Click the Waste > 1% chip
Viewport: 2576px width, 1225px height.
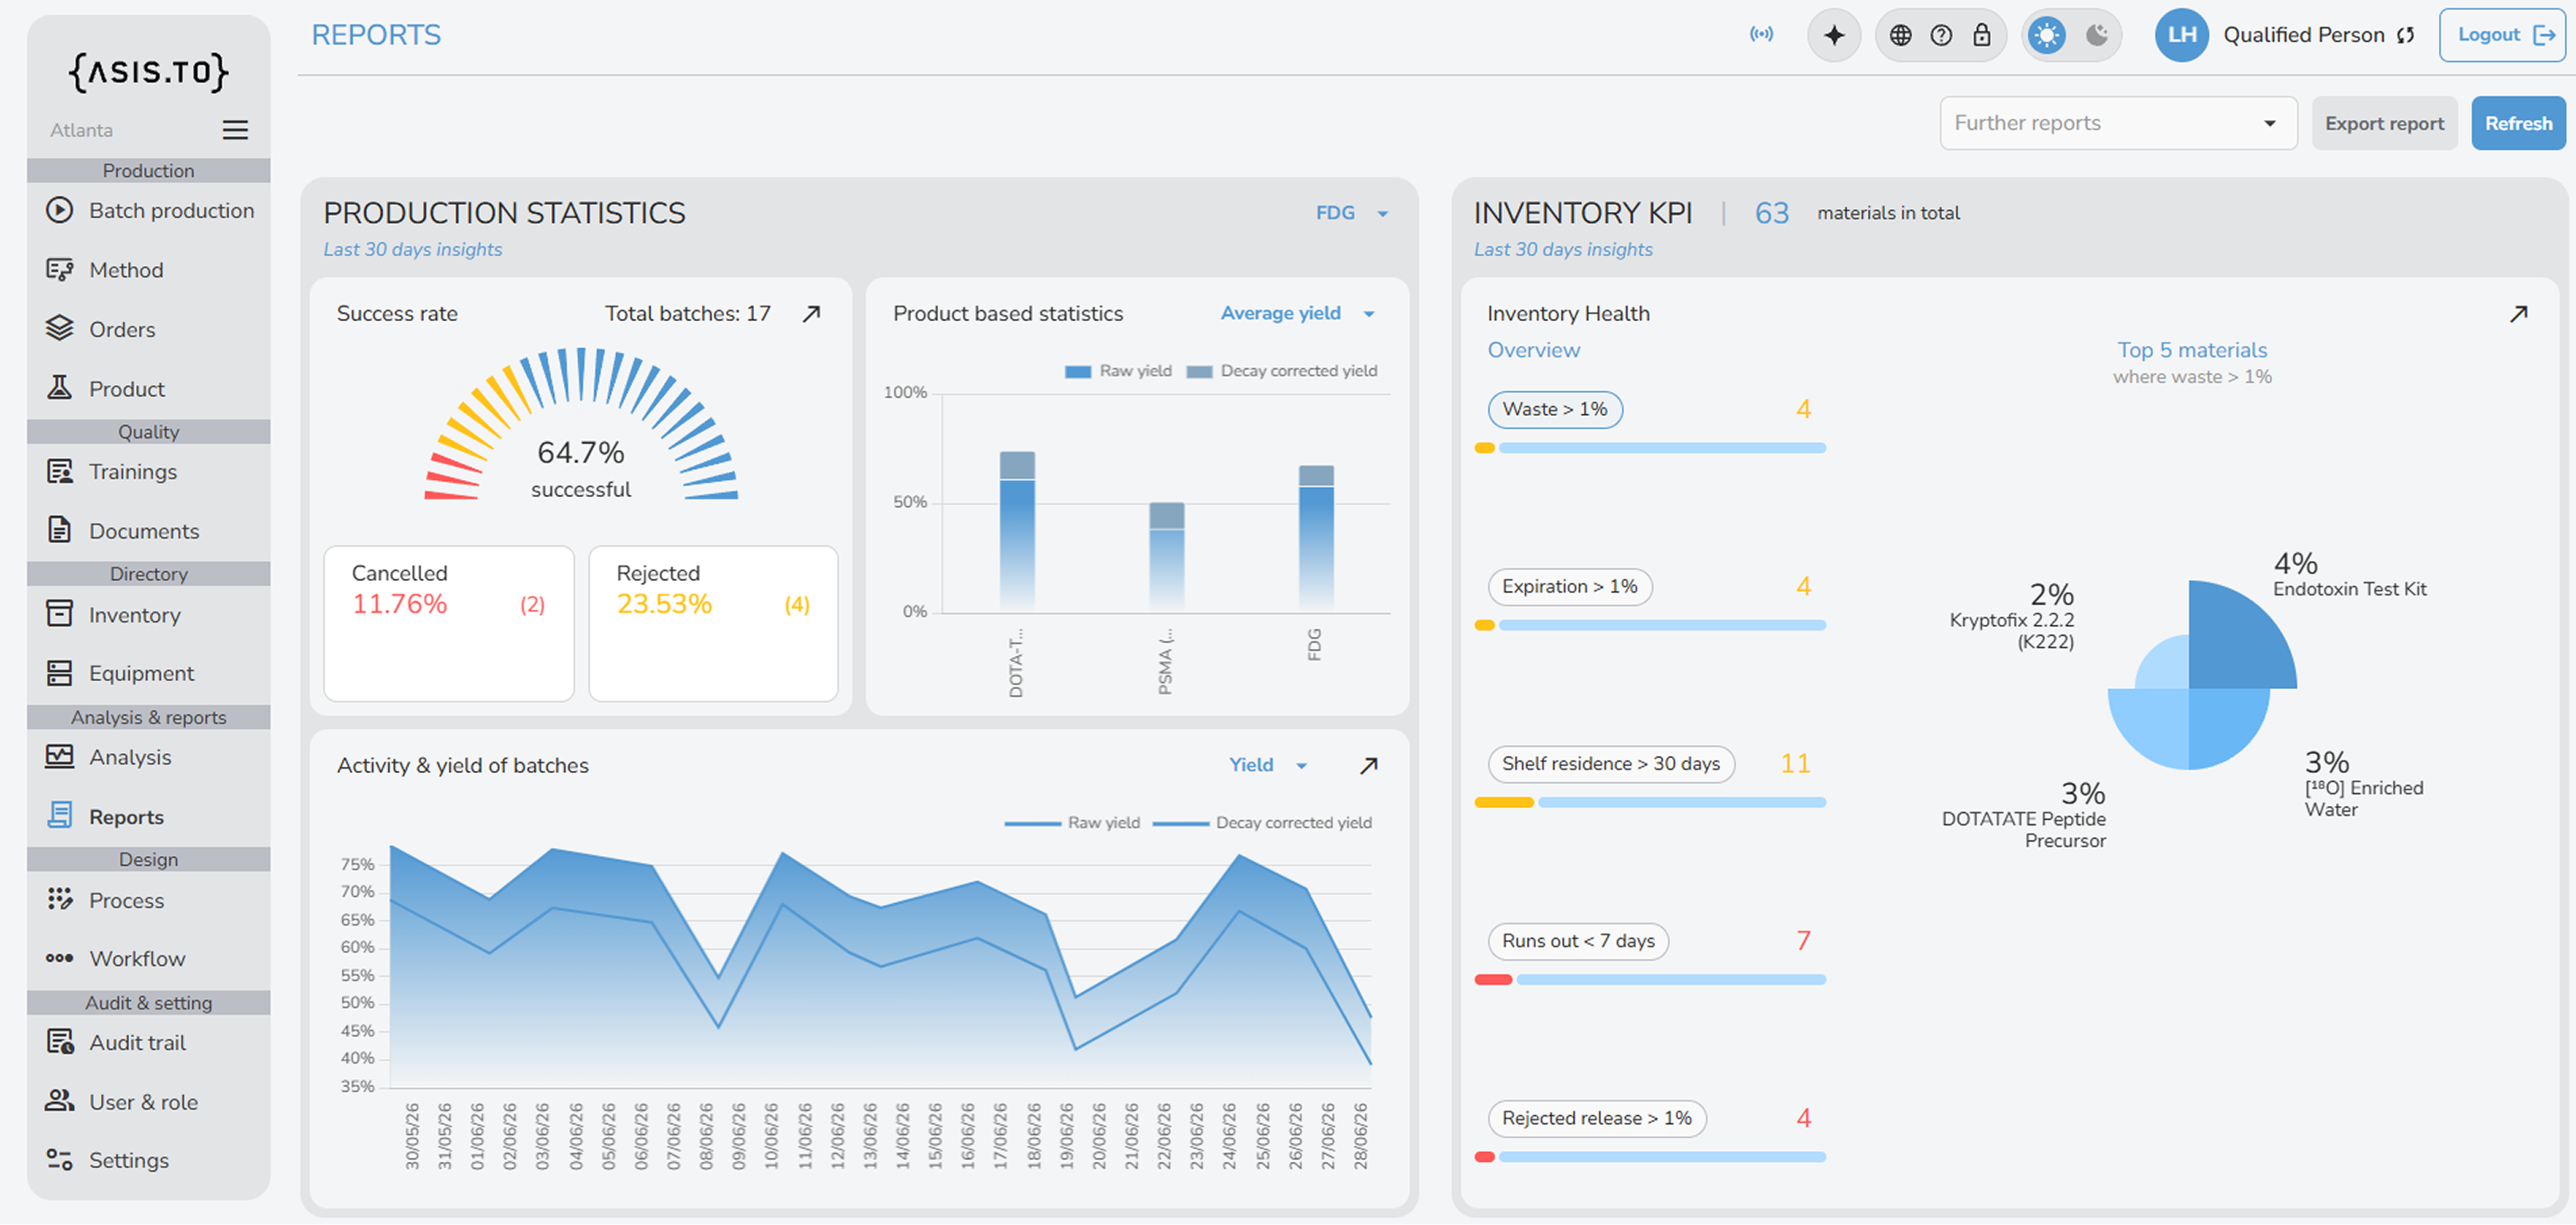(x=1554, y=410)
